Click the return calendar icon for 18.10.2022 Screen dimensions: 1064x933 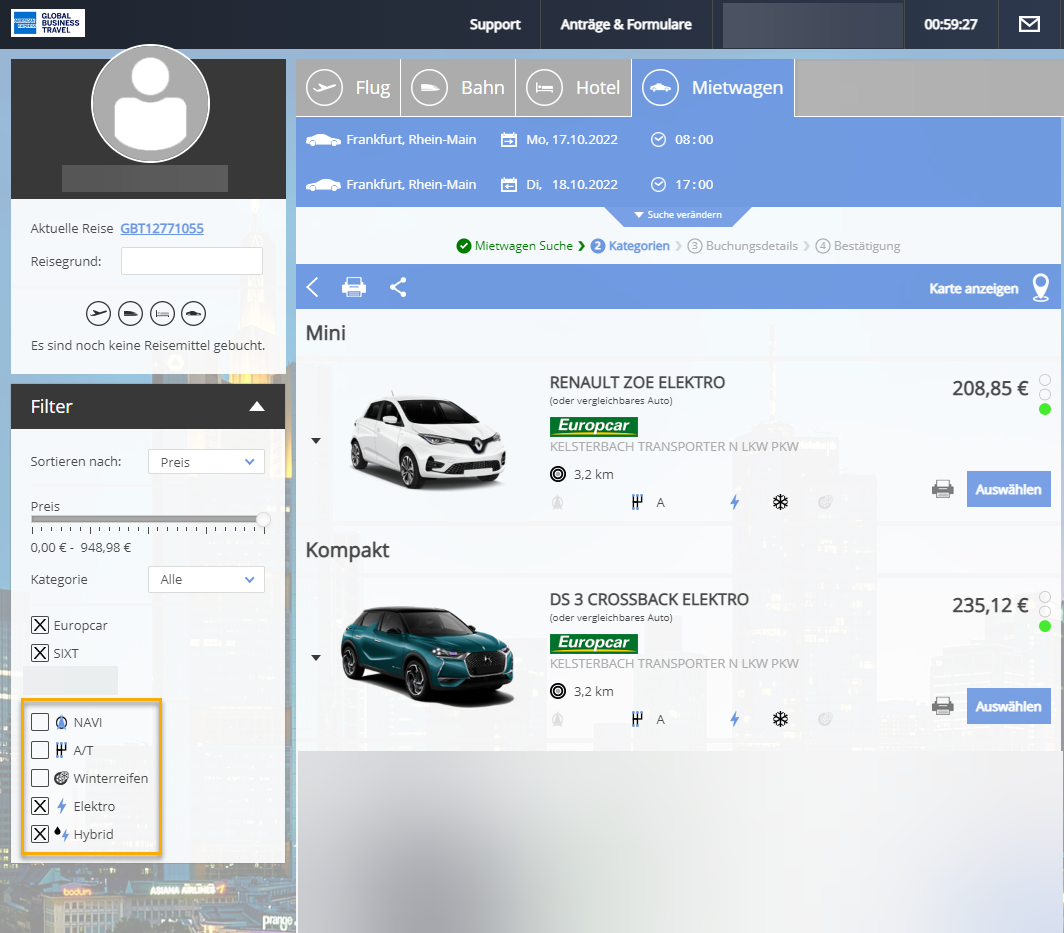(x=509, y=185)
